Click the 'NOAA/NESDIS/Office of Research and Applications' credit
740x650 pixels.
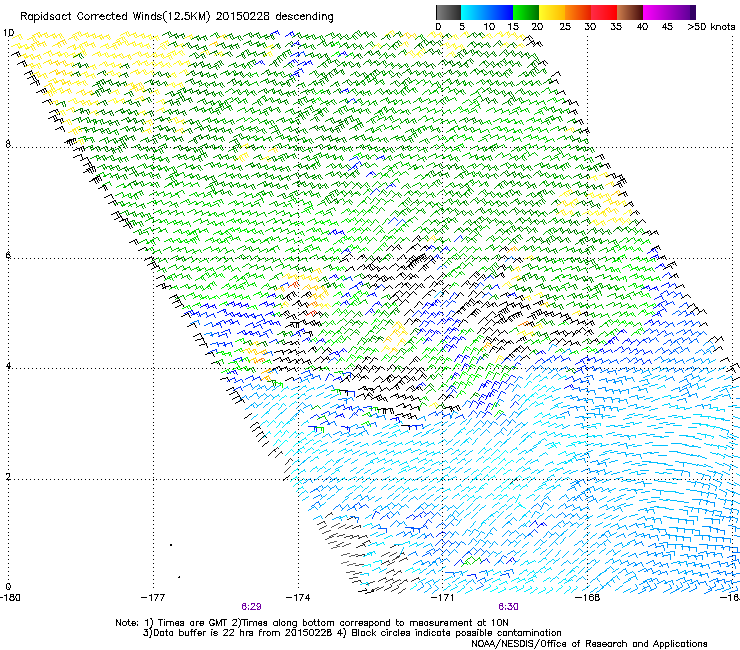click(589, 644)
